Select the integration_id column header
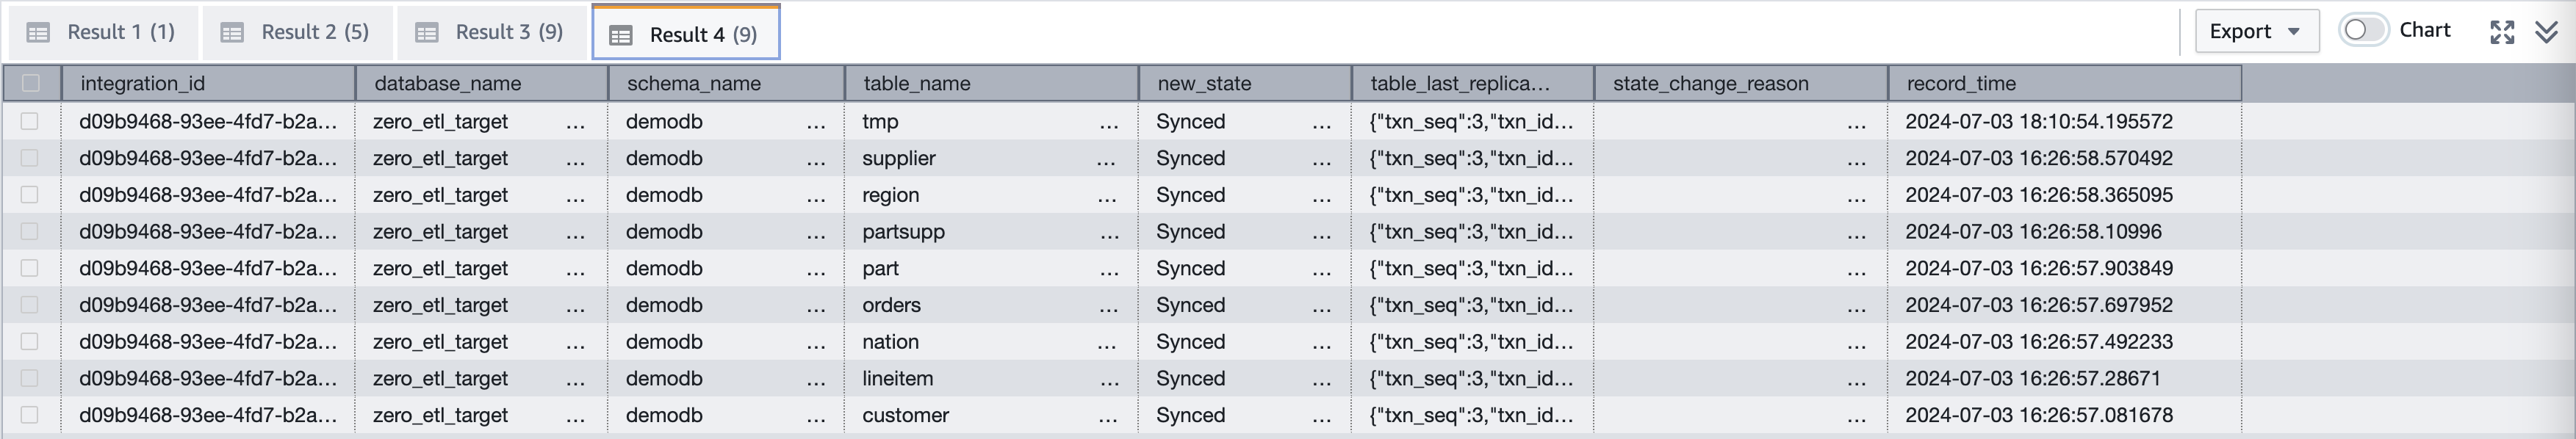Viewport: 2576px width, 439px height. (x=144, y=84)
